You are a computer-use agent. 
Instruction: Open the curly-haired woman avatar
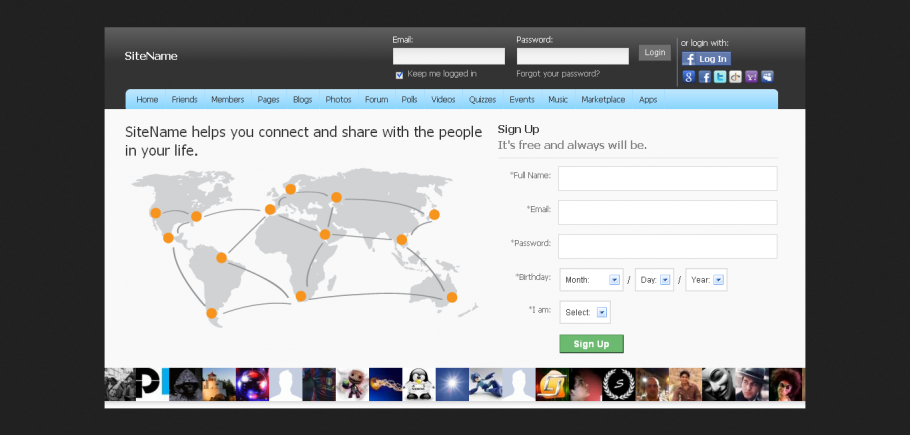pos(786,385)
